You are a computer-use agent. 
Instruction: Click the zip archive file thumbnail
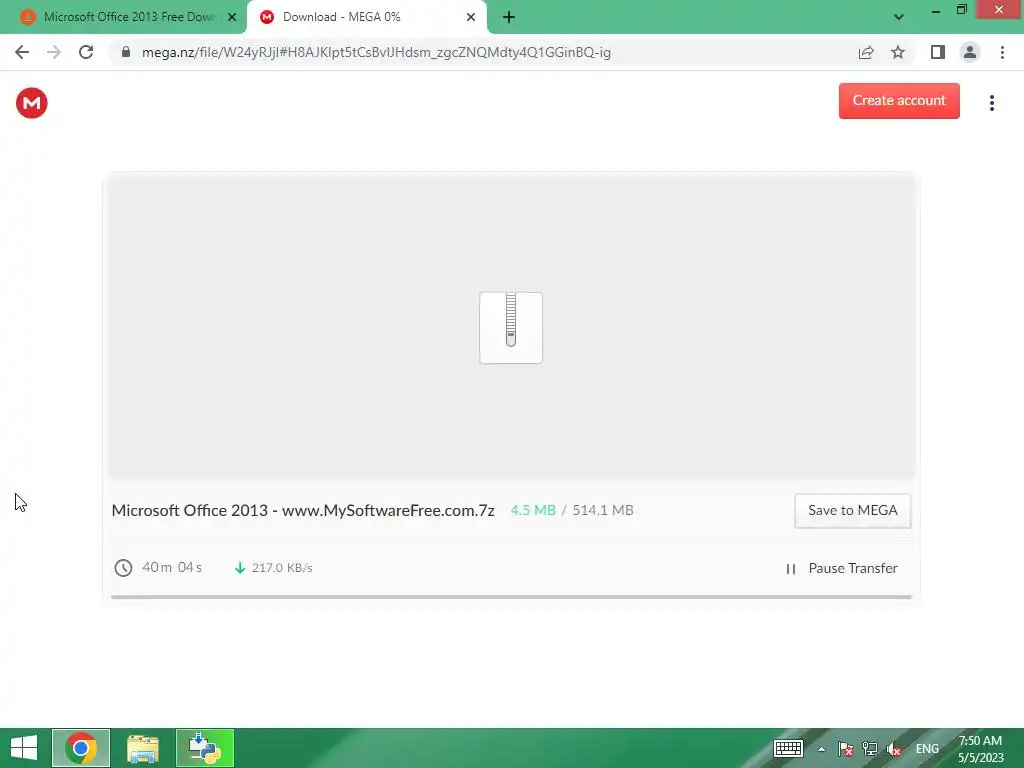[511, 327]
